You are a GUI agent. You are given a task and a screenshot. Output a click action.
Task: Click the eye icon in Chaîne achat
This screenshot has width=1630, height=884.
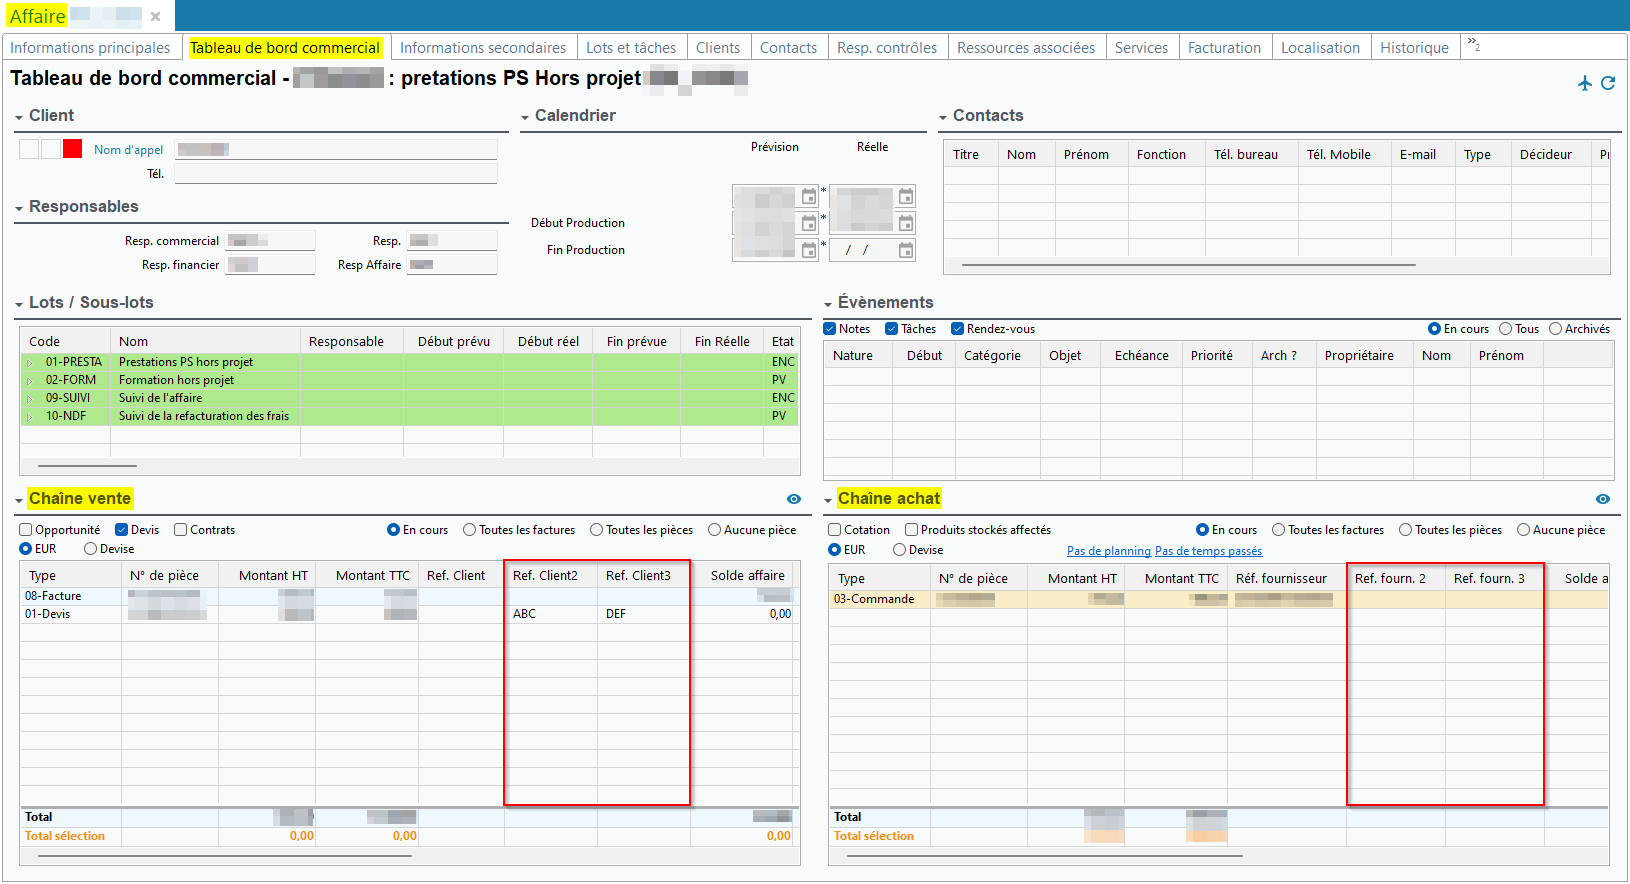(1603, 499)
